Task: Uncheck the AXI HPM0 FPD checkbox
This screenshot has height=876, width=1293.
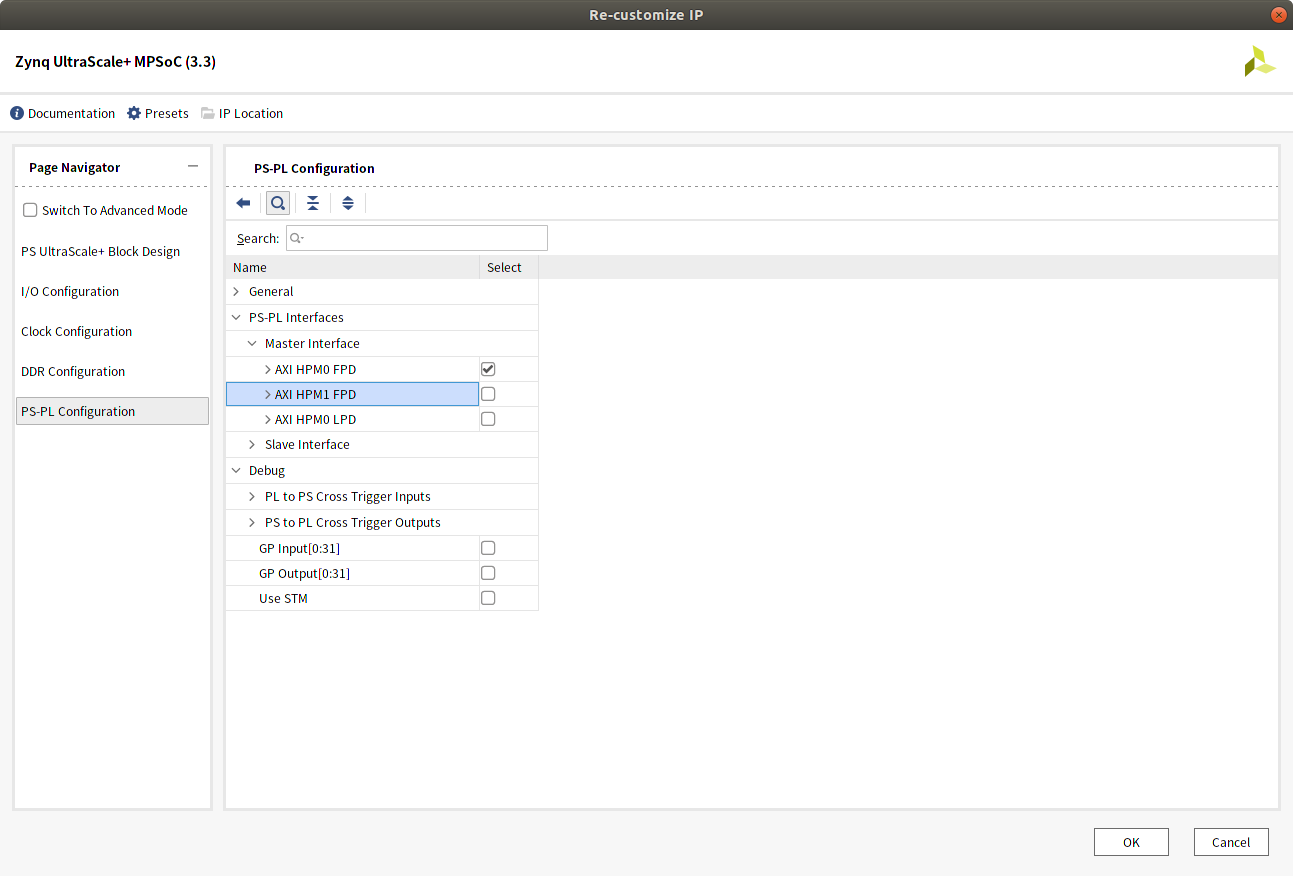Action: point(488,369)
